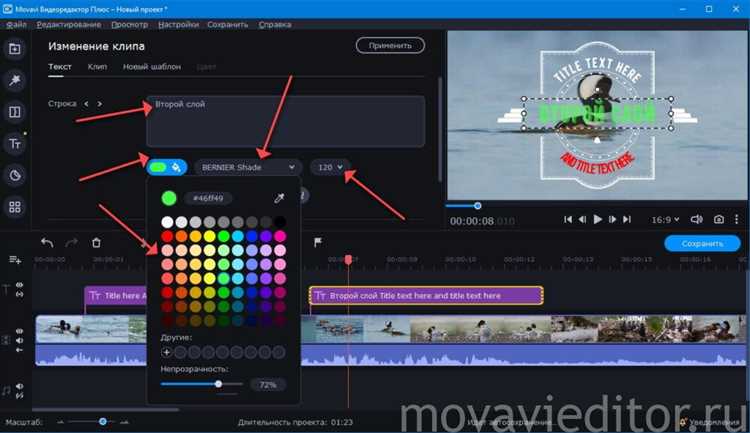The image size is (750, 433).
Task: Pick color with the eyedropper tool
Action: pos(279,198)
